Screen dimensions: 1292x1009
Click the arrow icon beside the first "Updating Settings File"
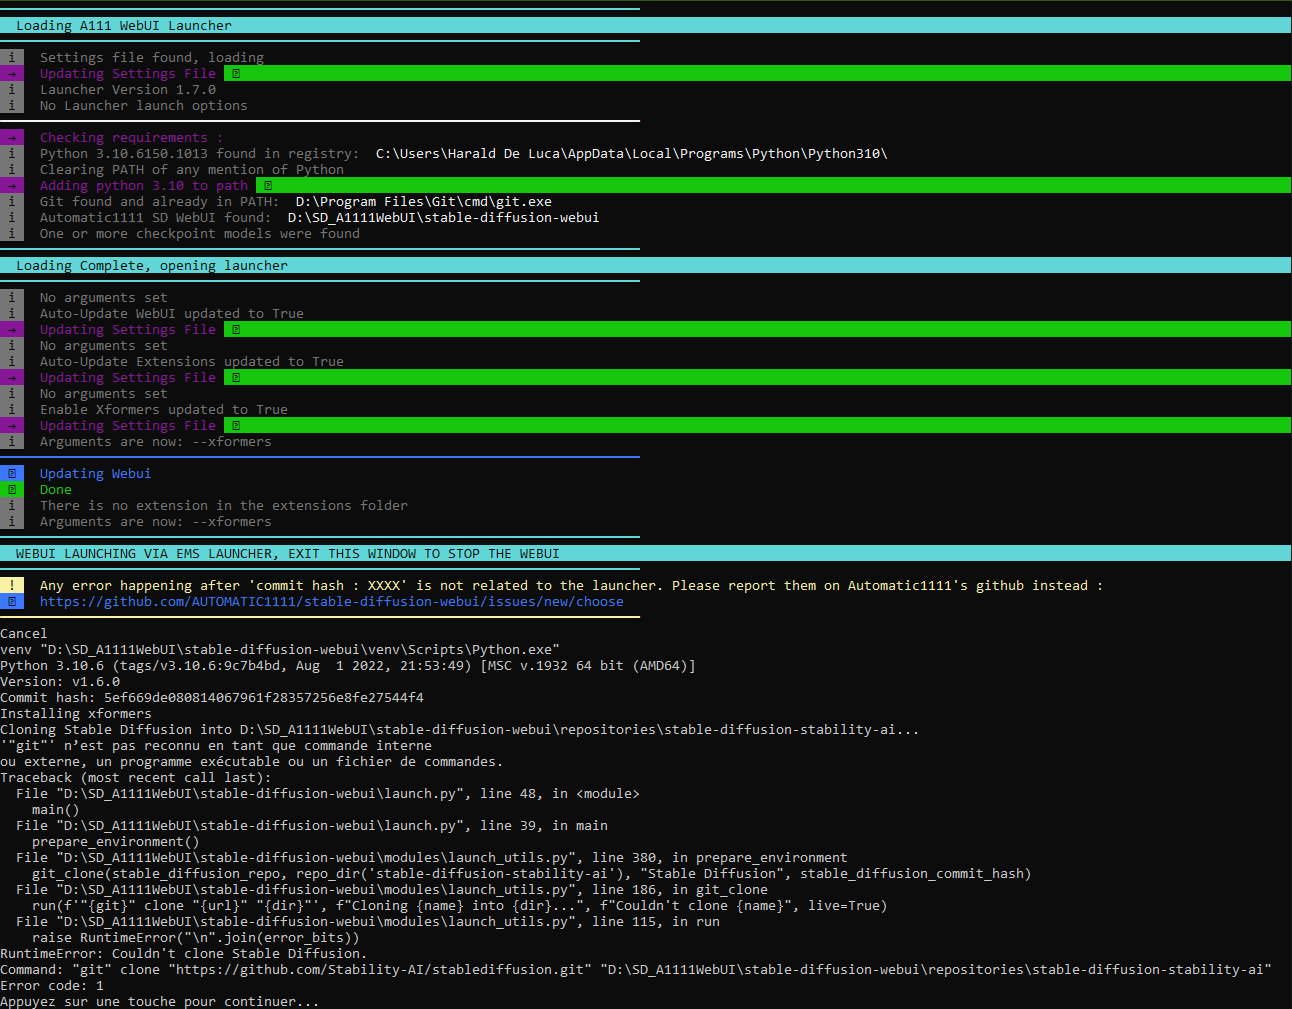pyautogui.click(x=12, y=73)
